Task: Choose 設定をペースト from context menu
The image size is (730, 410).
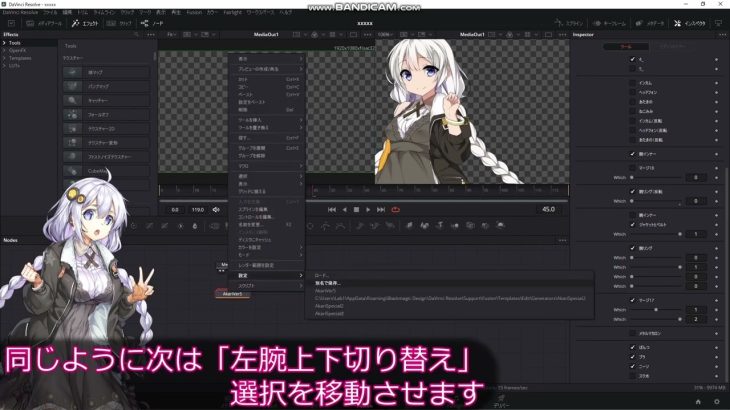Action: pos(269,102)
